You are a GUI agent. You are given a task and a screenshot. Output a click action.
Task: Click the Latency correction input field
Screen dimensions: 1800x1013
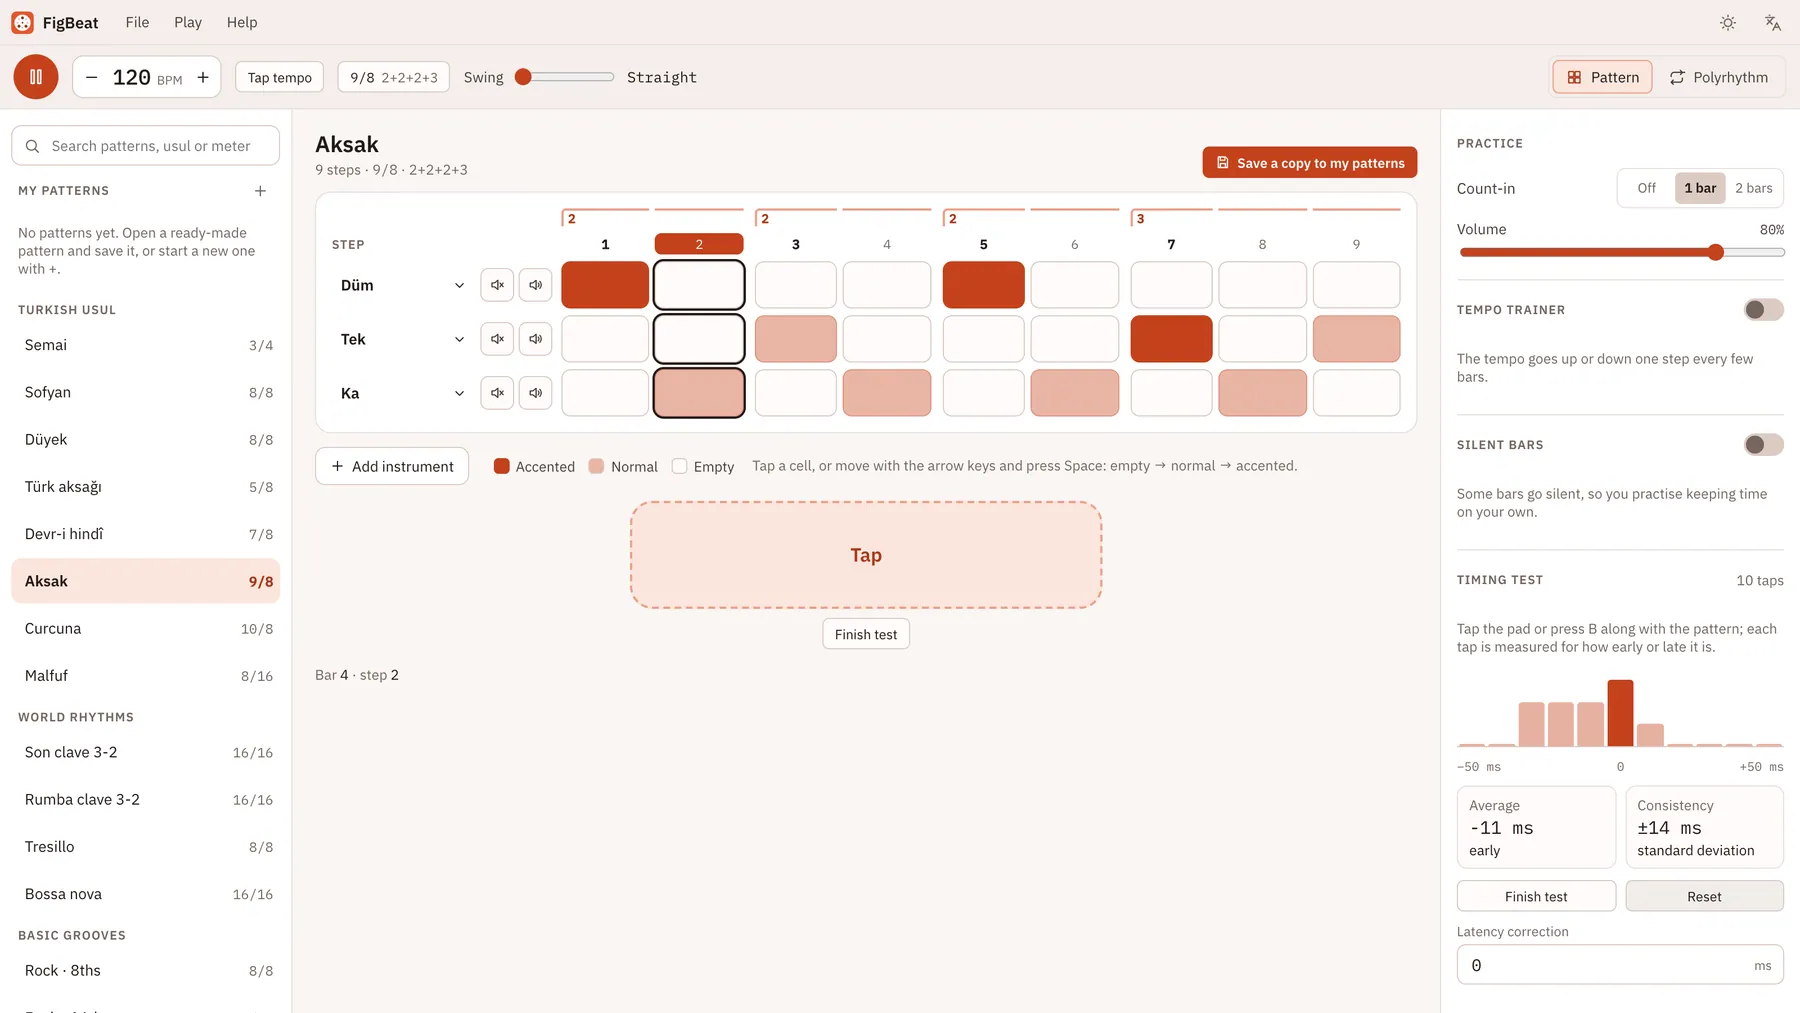[1620, 965]
